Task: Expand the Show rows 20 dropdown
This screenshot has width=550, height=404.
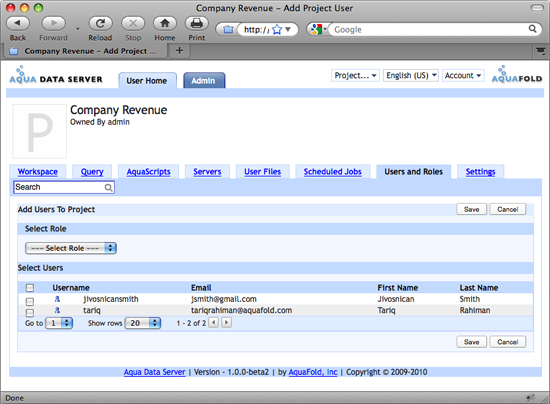Action: pos(143,323)
